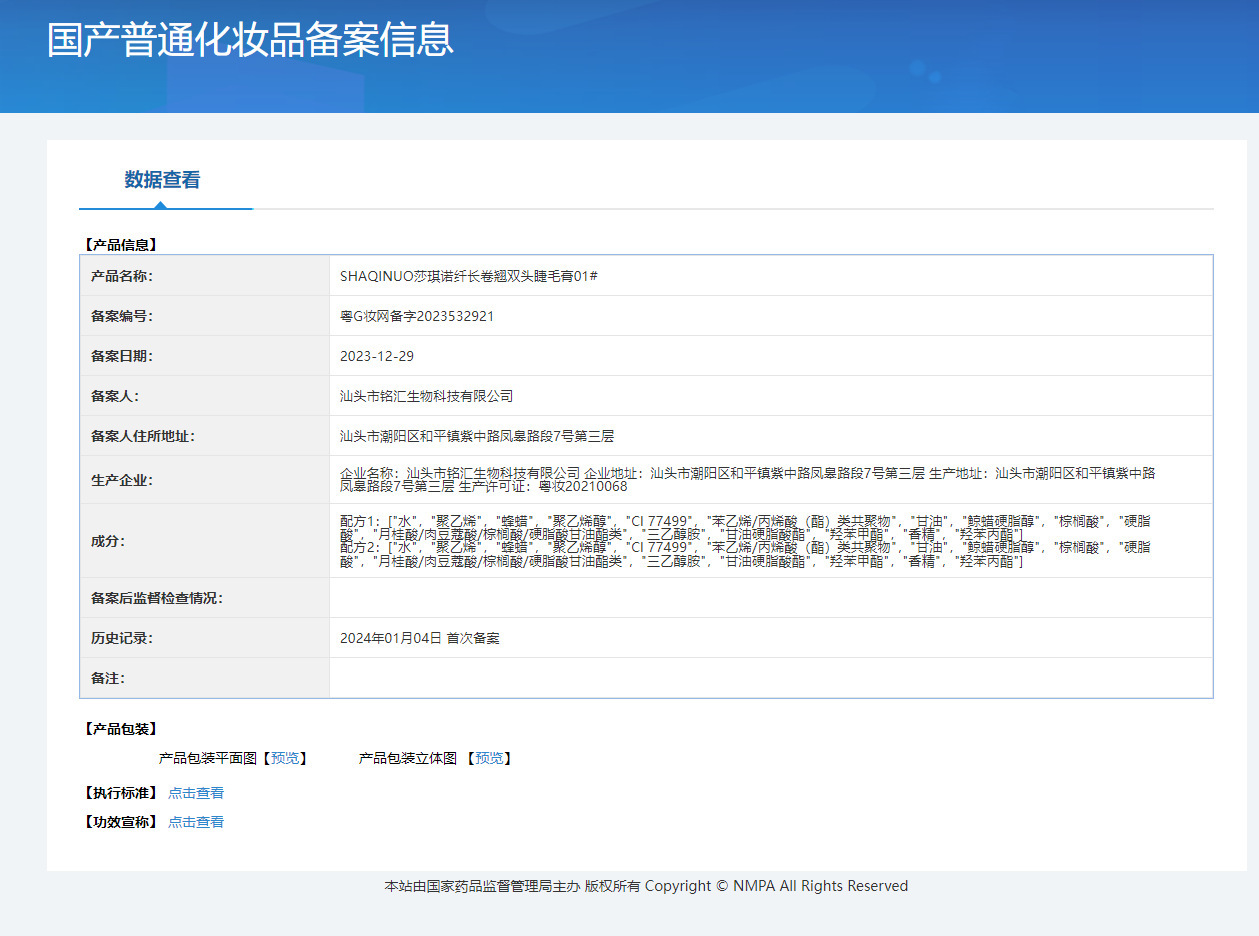Click the empty 备注 field cell
The height and width of the screenshot is (936, 1259).
pos(771,678)
